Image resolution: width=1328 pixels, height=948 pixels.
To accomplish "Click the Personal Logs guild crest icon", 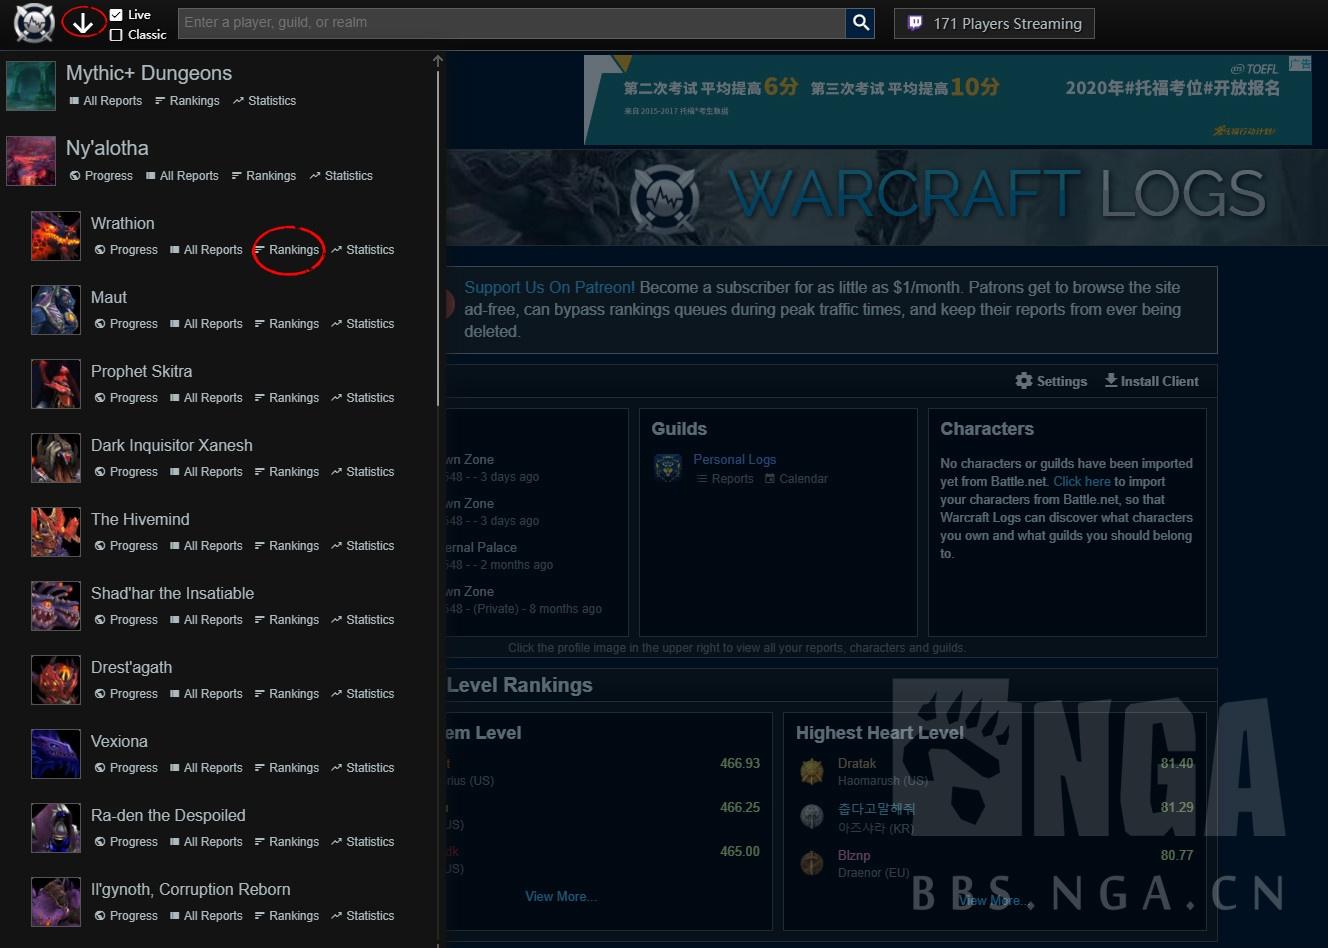I will pos(668,468).
